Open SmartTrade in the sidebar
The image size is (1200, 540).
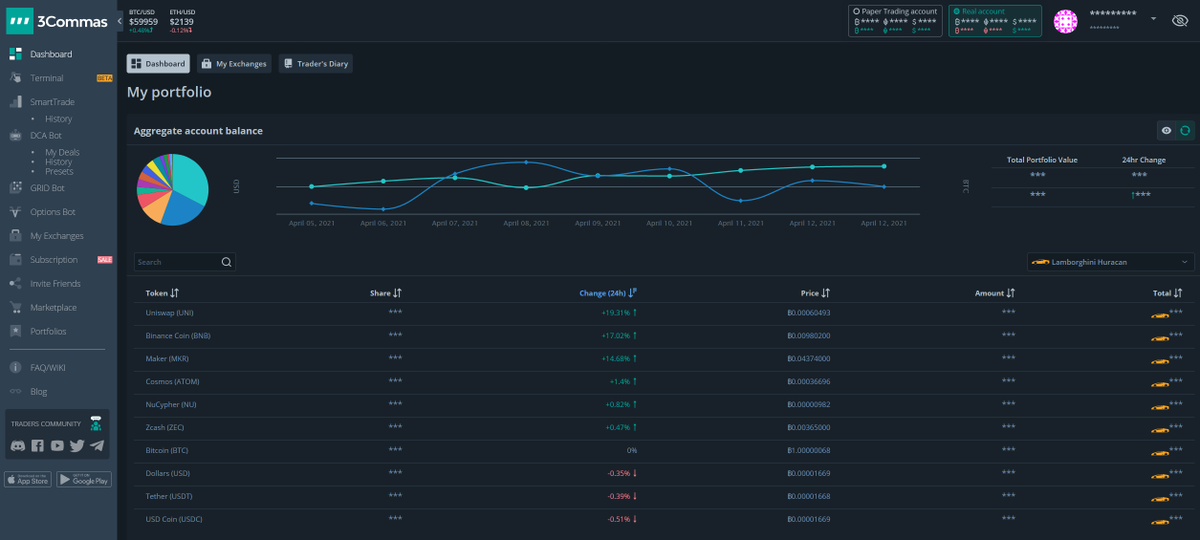[52, 102]
